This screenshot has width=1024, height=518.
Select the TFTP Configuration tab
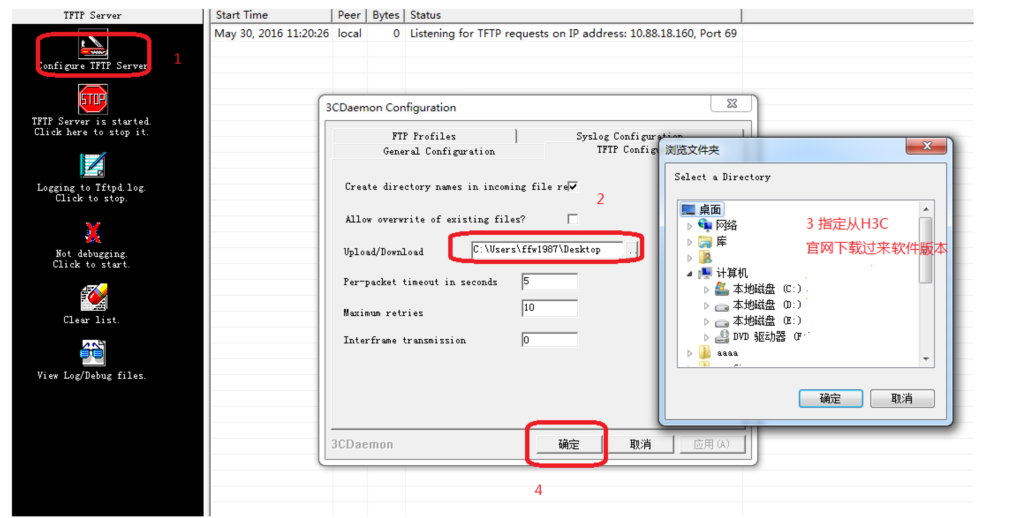coord(627,150)
